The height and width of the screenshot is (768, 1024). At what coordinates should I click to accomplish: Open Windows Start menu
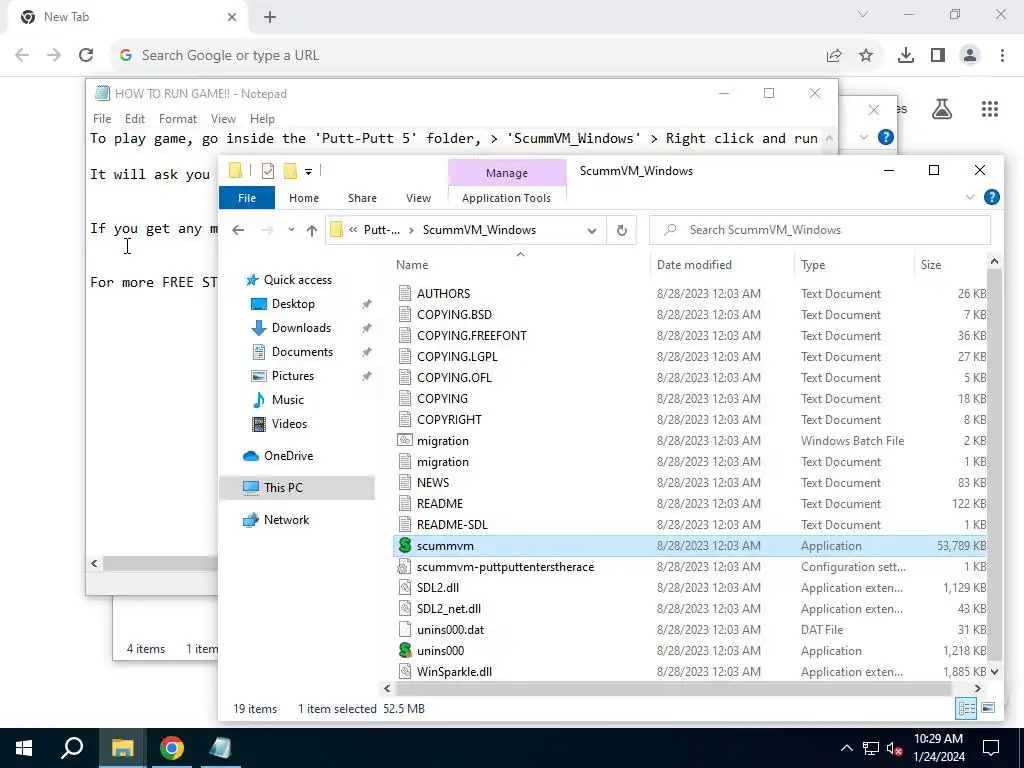[24, 748]
